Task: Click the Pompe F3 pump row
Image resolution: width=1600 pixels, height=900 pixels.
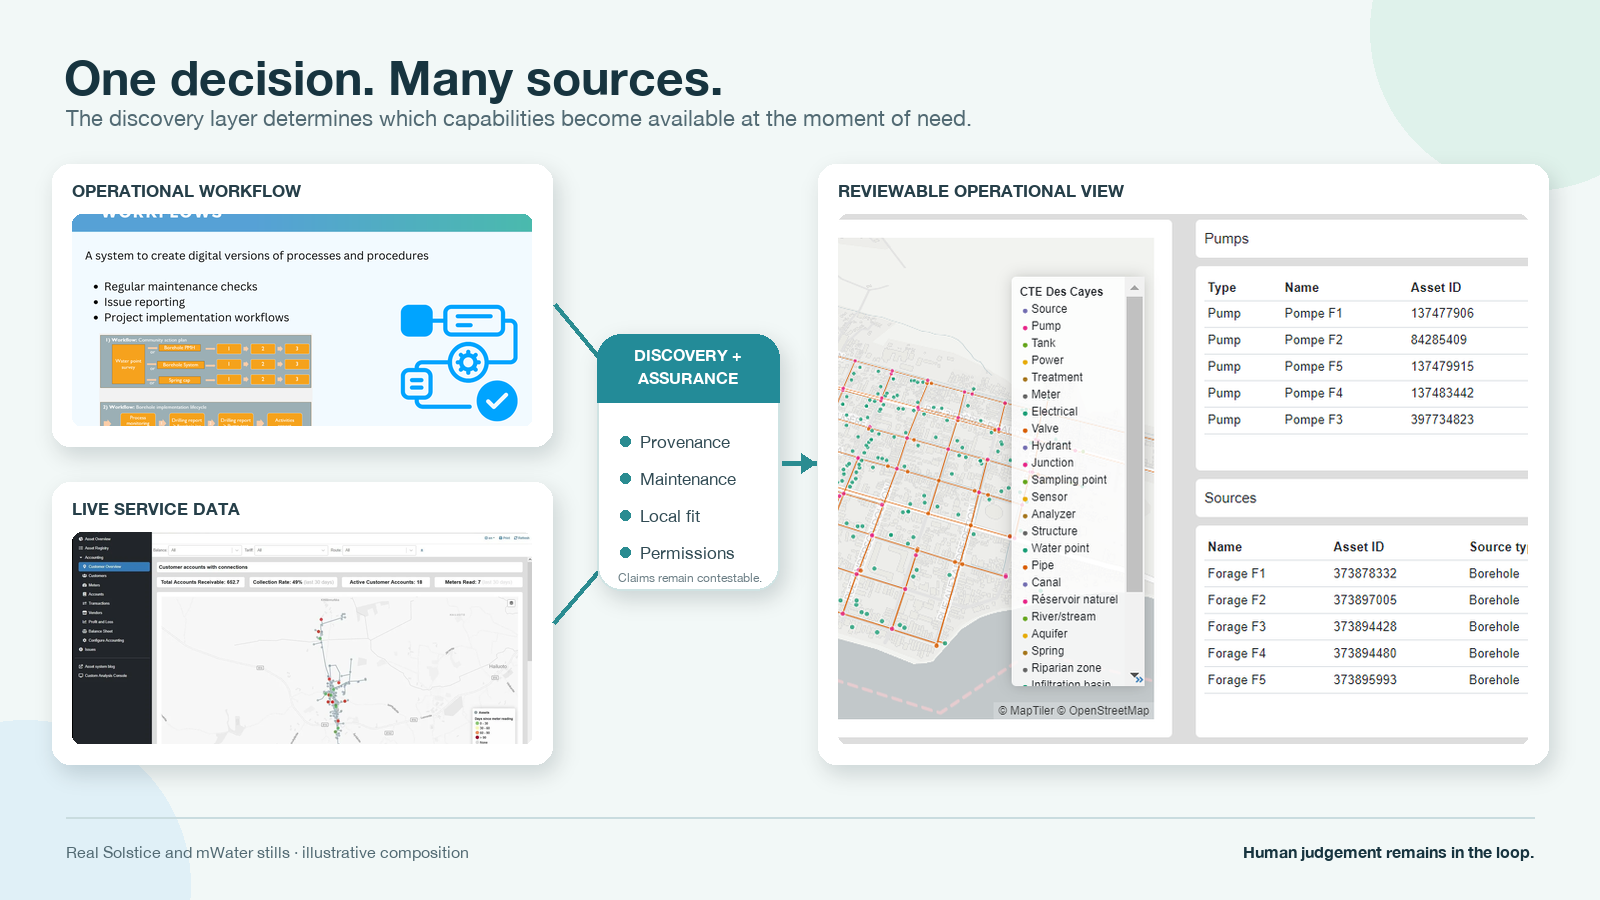Action: pos(1366,420)
